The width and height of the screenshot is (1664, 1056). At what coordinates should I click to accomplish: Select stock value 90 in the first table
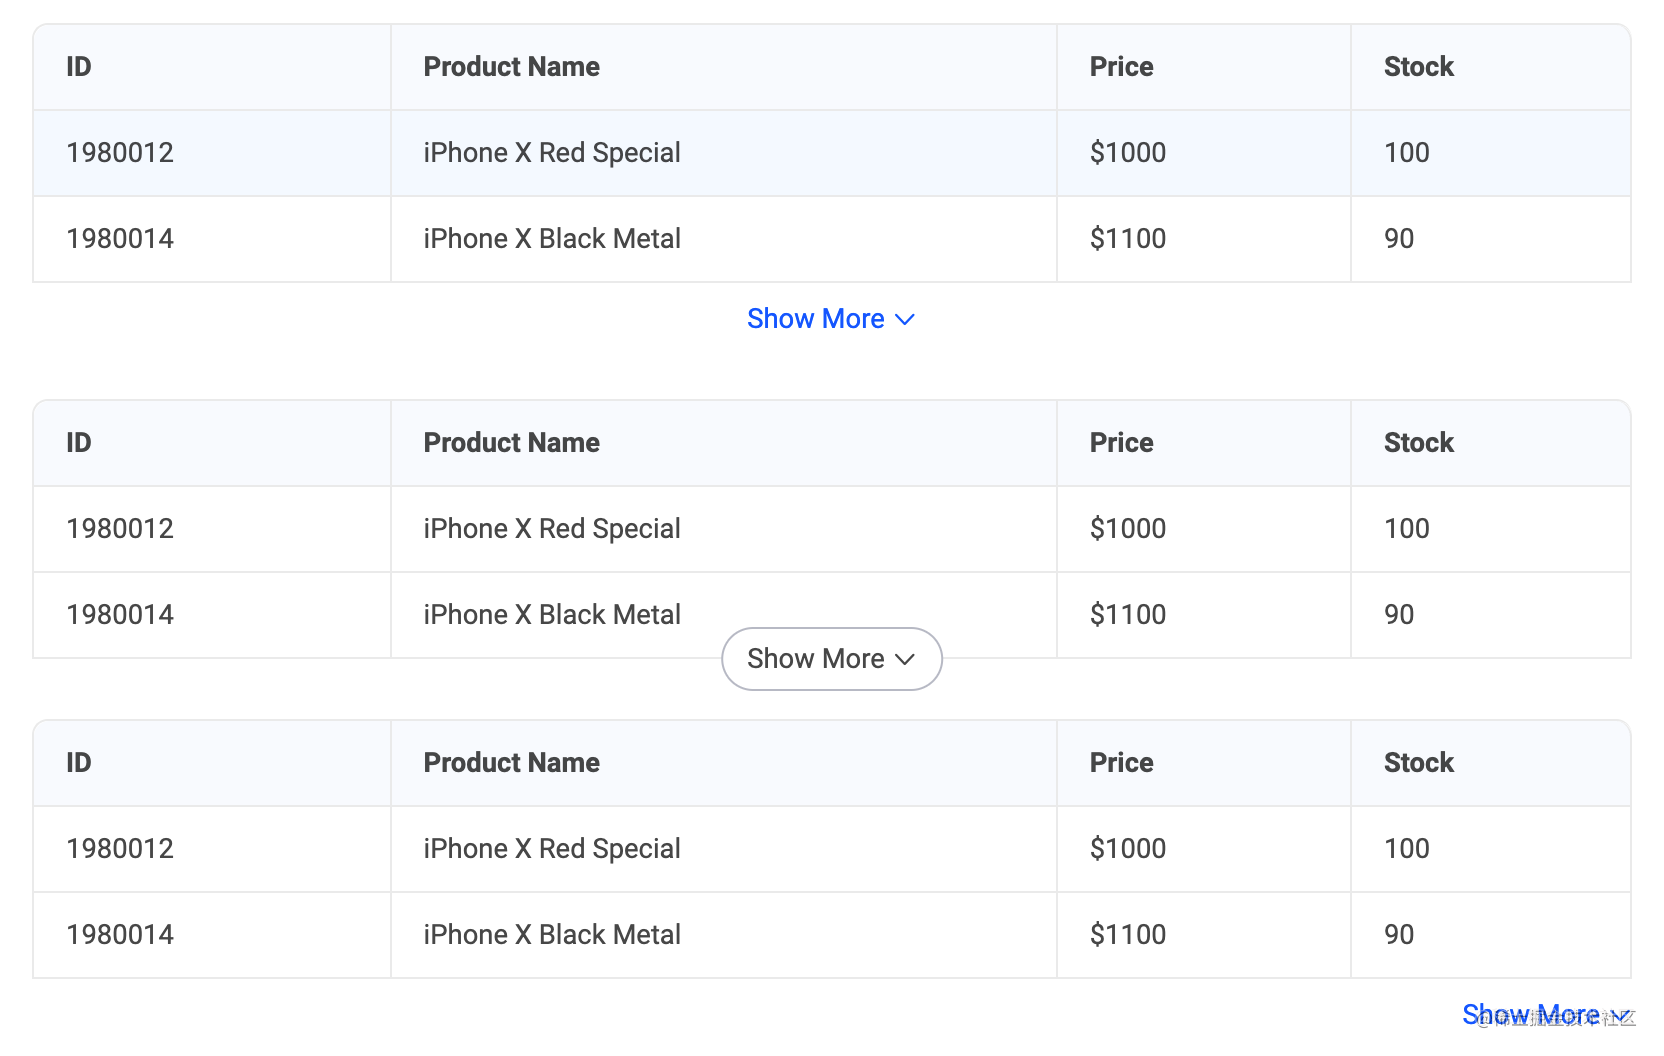click(x=1399, y=239)
